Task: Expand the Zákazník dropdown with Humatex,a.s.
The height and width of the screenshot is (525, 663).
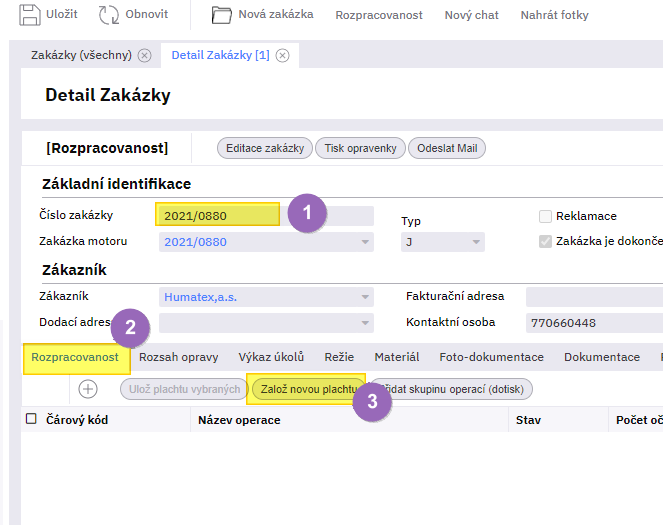Action: pyautogui.click(x=365, y=297)
